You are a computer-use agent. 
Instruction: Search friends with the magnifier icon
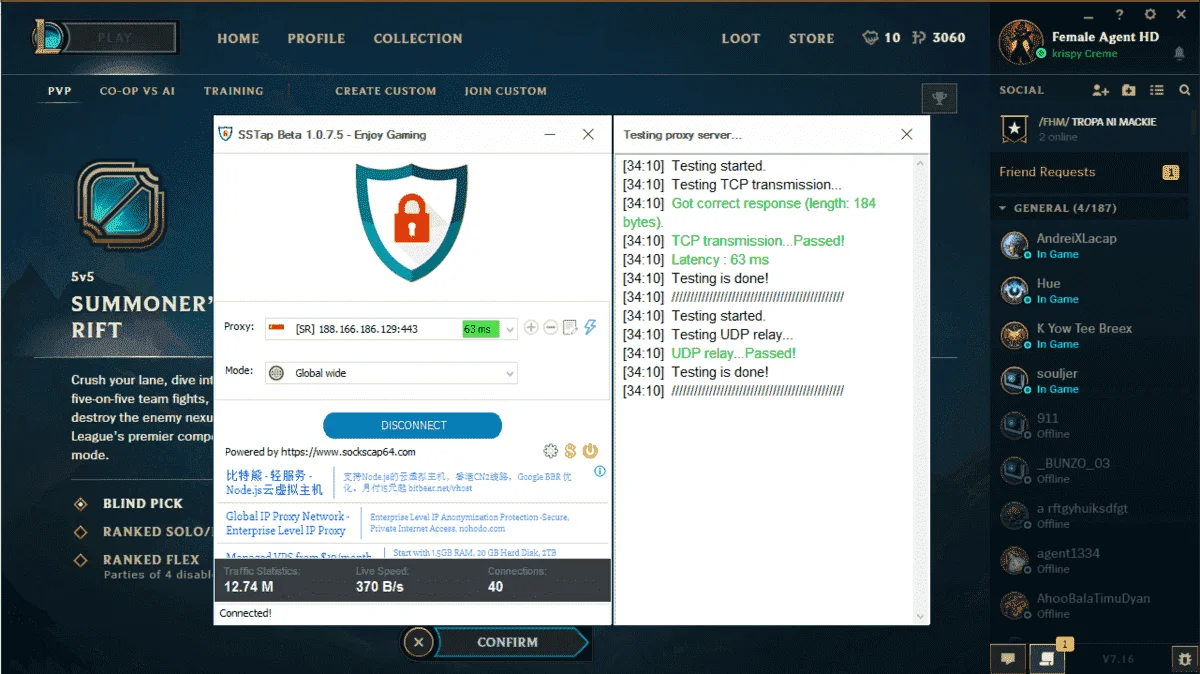pyautogui.click(x=1185, y=90)
